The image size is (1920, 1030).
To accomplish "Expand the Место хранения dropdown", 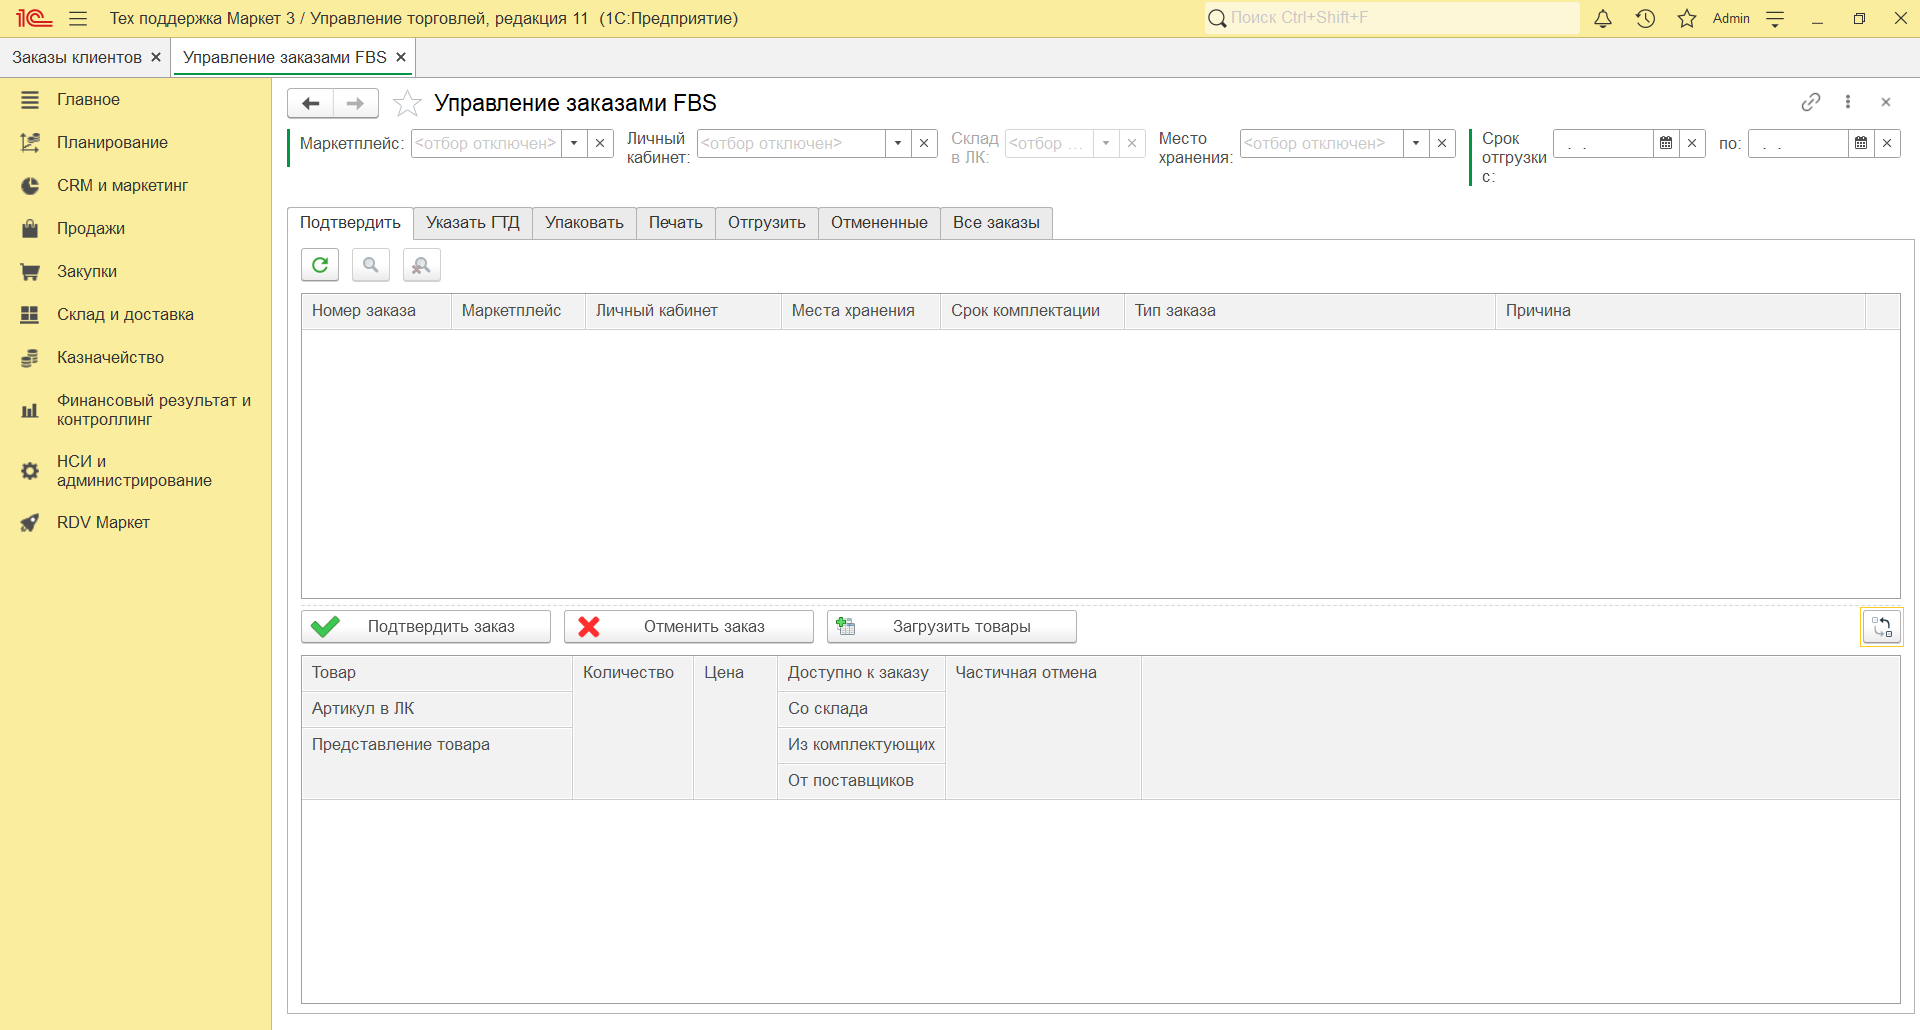I will point(1416,143).
